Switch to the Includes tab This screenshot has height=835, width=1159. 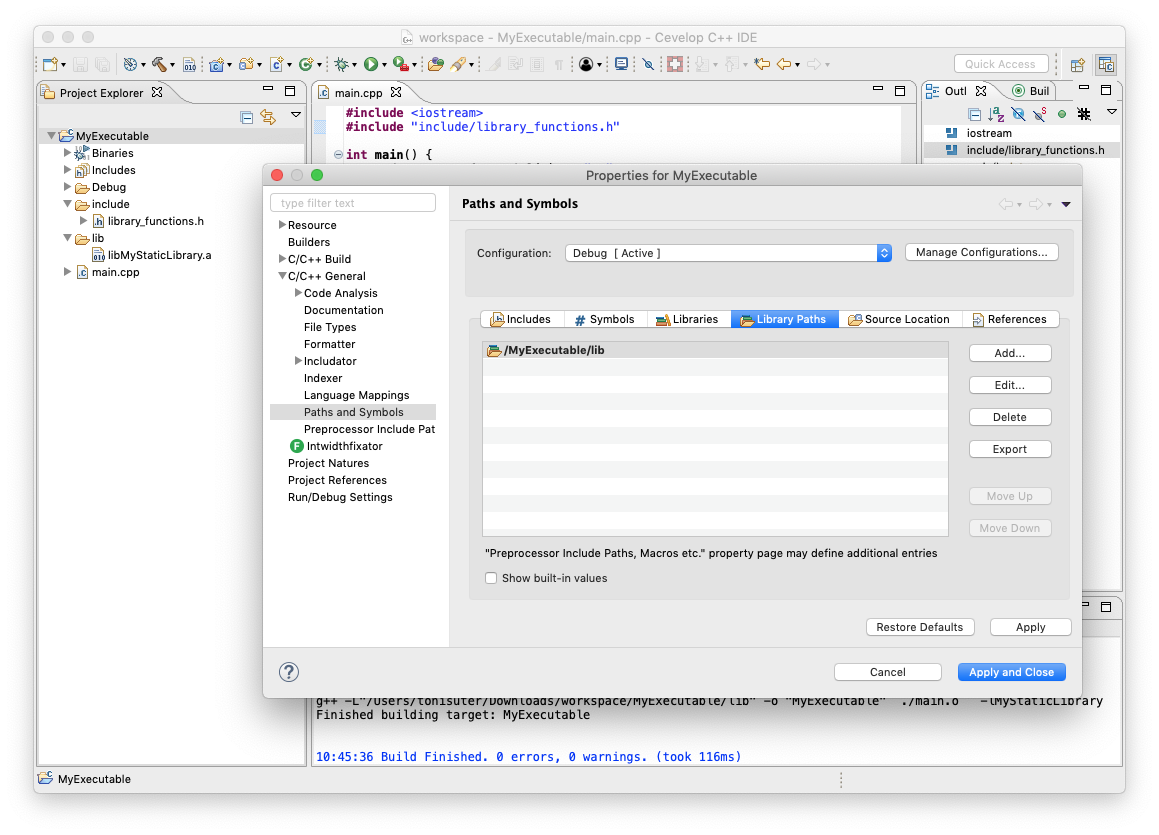(x=521, y=319)
